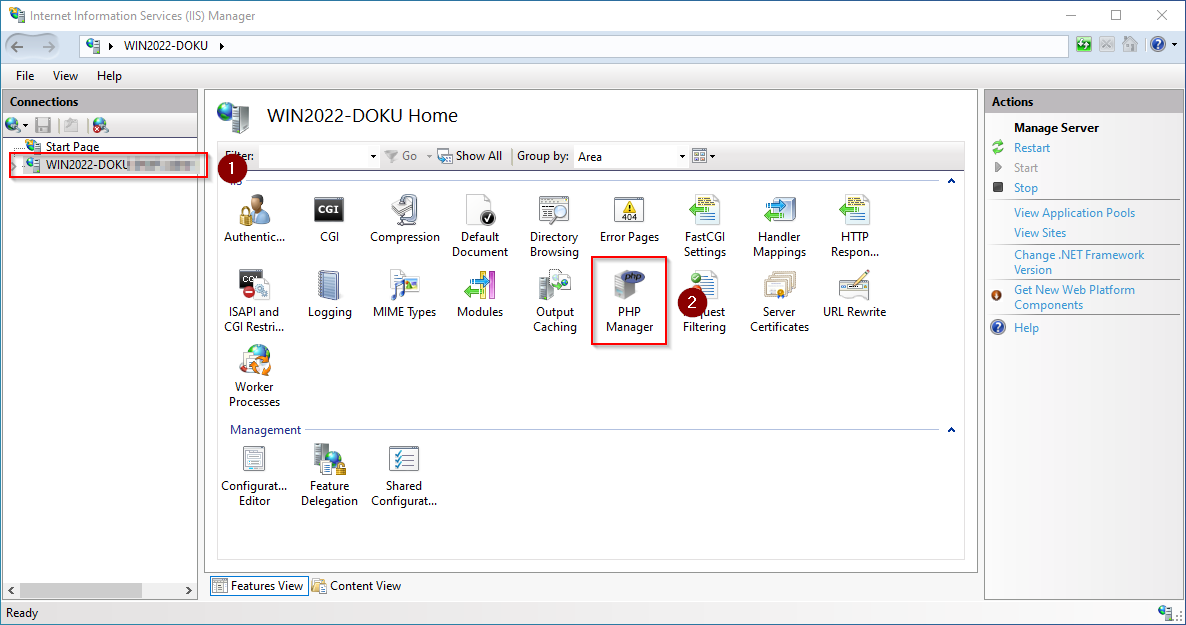Open Handler Mappings feature
Image resolution: width=1186 pixels, height=625 pixels.
tap(779, 226)
